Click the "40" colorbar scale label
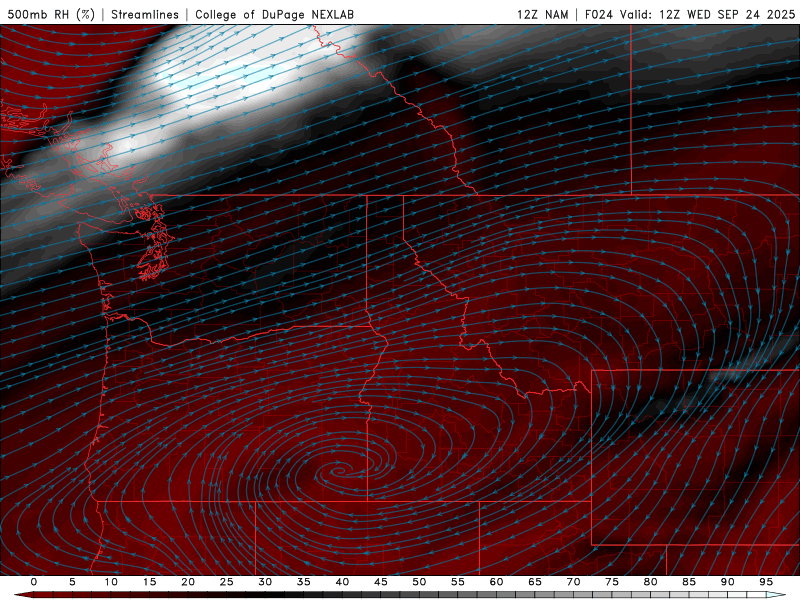Viewport: 800px width, 600px height. [x=342, y=582]
